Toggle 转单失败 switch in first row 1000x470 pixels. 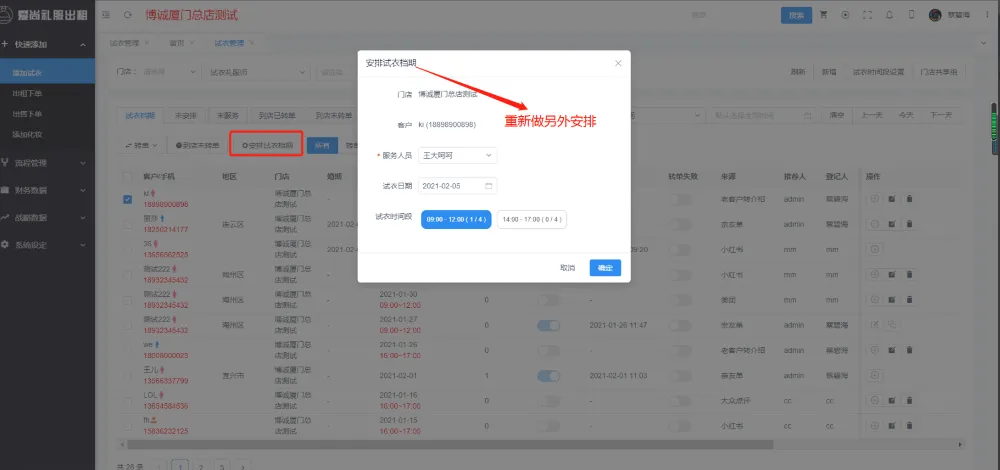[680, 199]
